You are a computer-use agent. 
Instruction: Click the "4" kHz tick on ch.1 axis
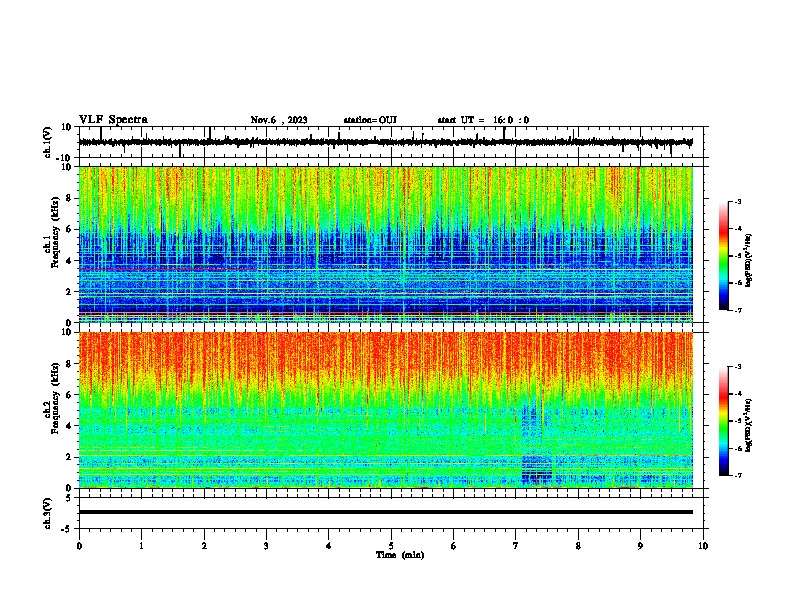[x=70, y=261]
